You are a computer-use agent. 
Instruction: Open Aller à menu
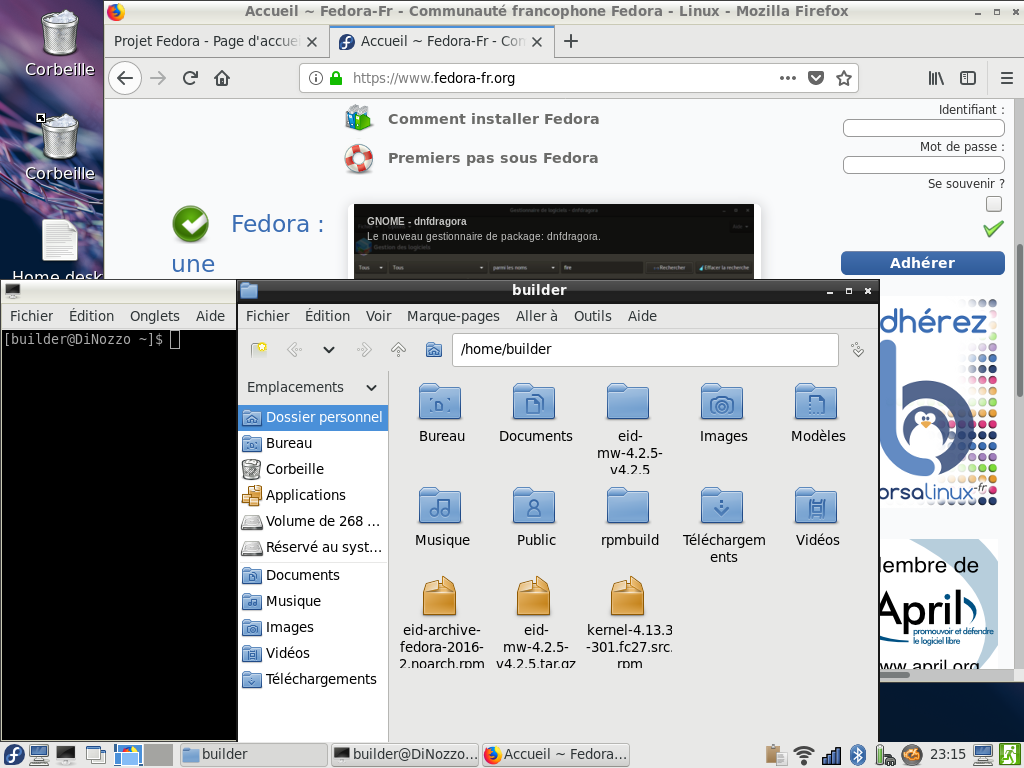537,316
